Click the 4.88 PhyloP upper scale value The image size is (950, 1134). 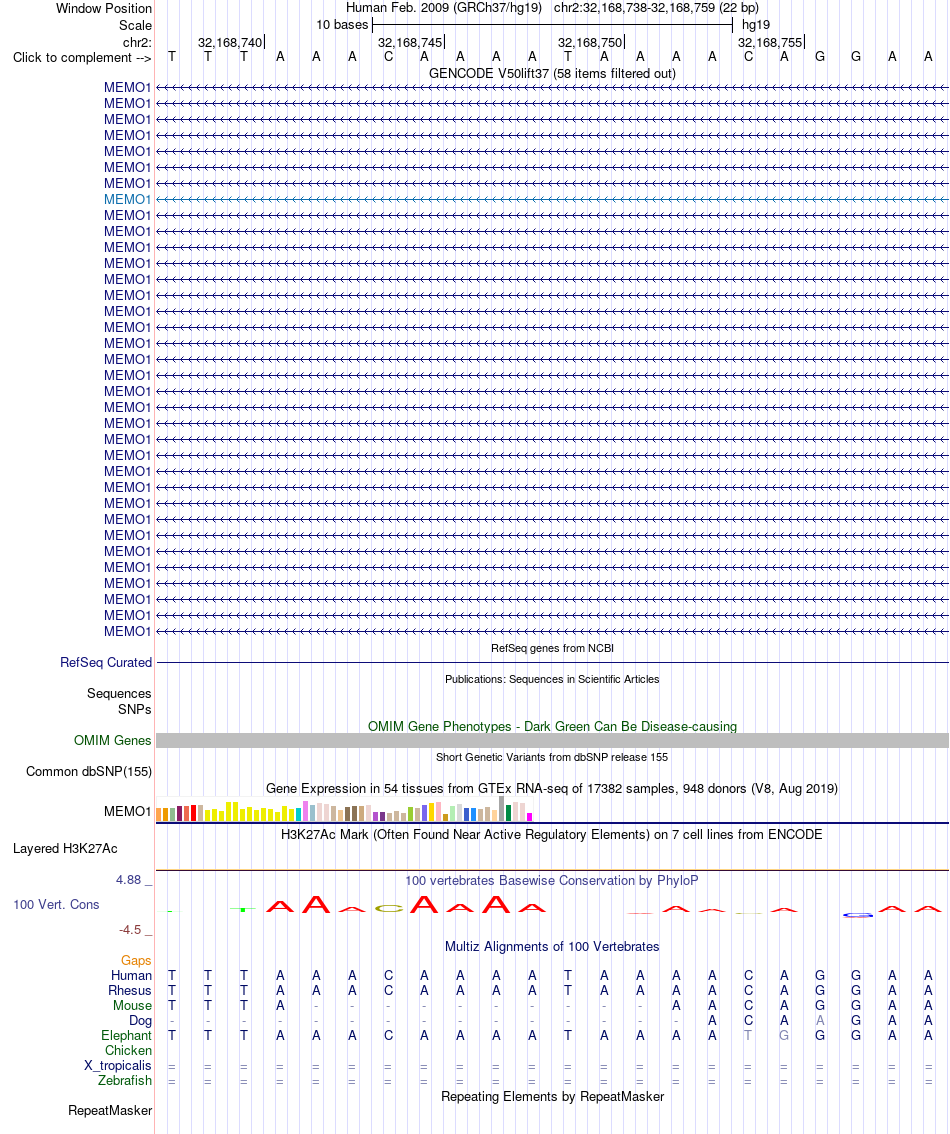[x=129, y=880]
